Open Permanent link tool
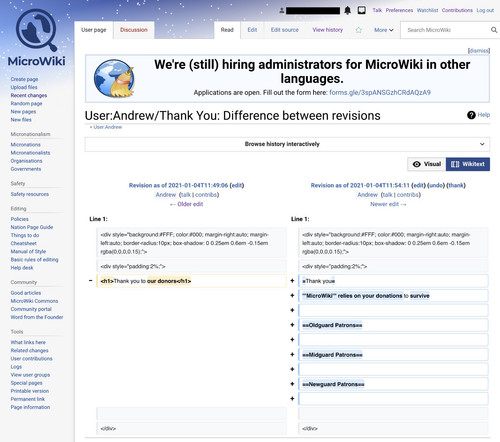The height and width of the screenshot is (442, 500). click(x=28, y=399)
